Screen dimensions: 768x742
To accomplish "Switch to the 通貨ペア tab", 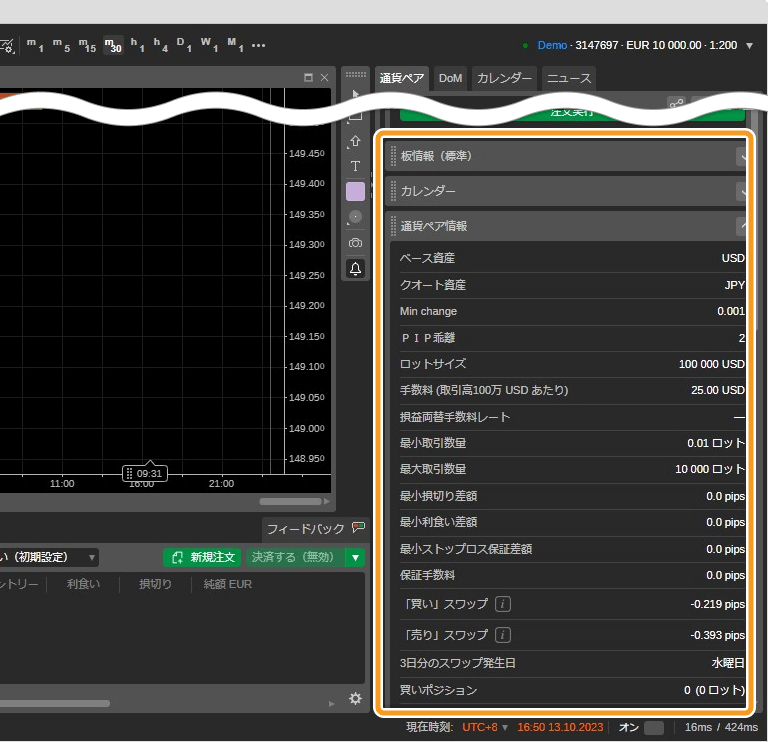I will coord(402,78).
